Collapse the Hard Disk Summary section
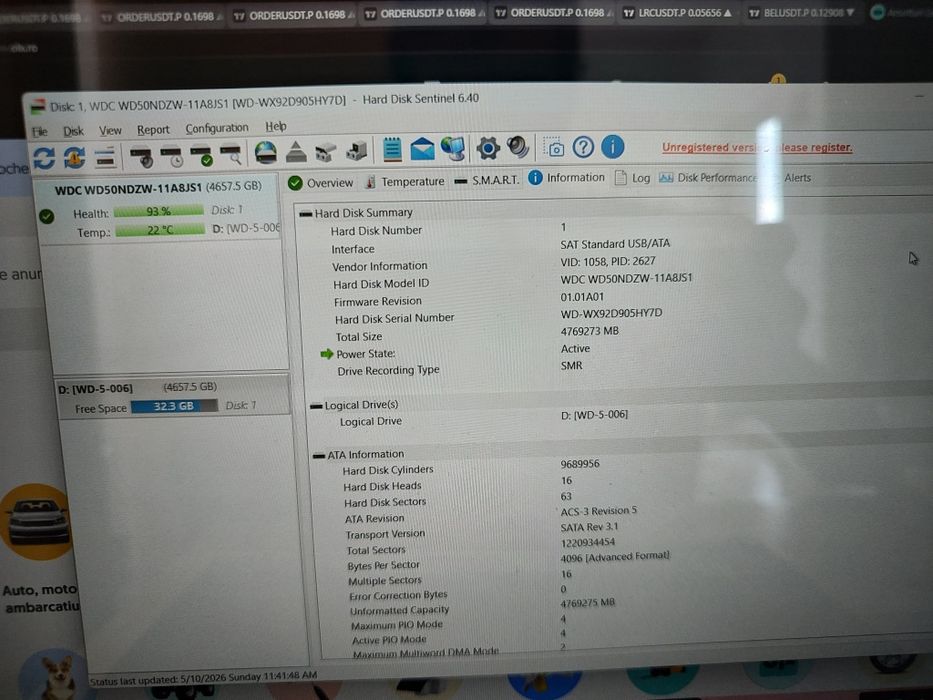Image resolution: width=933 pixels, height=700 pixels. 306,213
